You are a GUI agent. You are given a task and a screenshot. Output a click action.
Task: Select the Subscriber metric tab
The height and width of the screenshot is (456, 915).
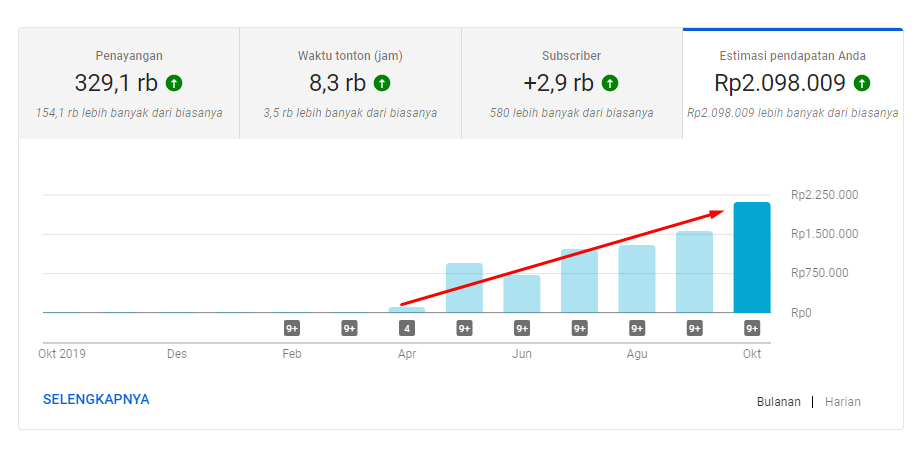571,83
